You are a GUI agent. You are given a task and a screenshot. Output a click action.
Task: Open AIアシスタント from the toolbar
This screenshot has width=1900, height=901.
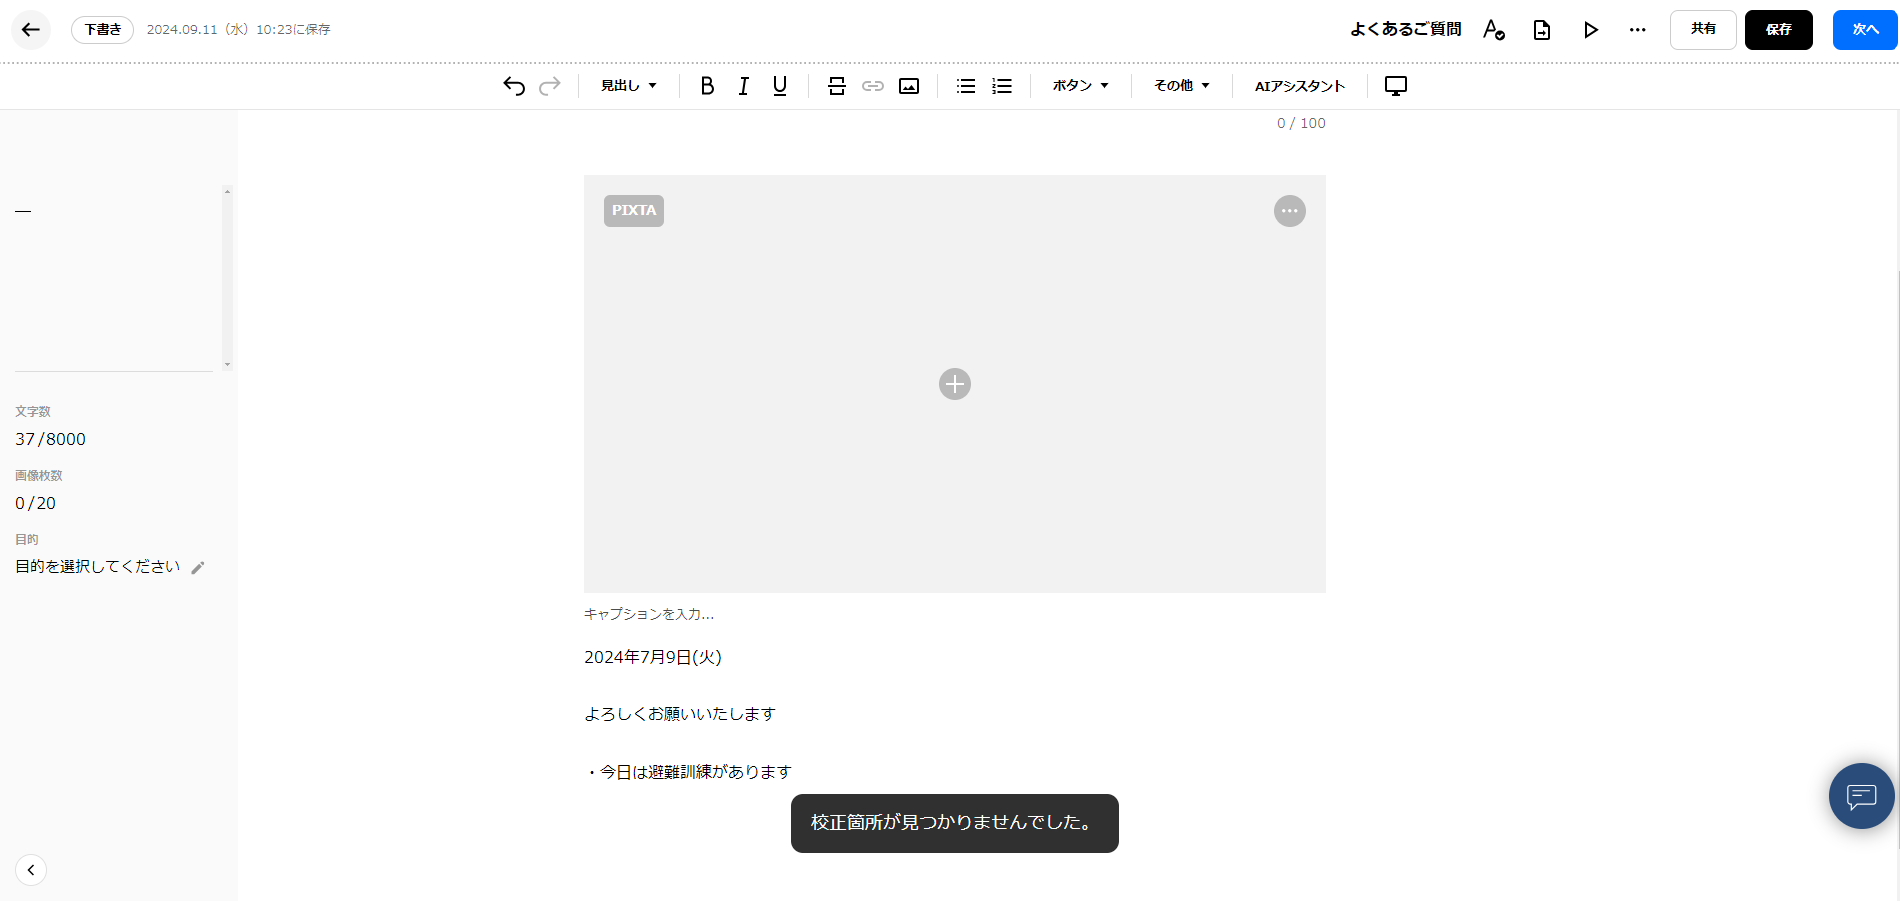(1299, 86)
